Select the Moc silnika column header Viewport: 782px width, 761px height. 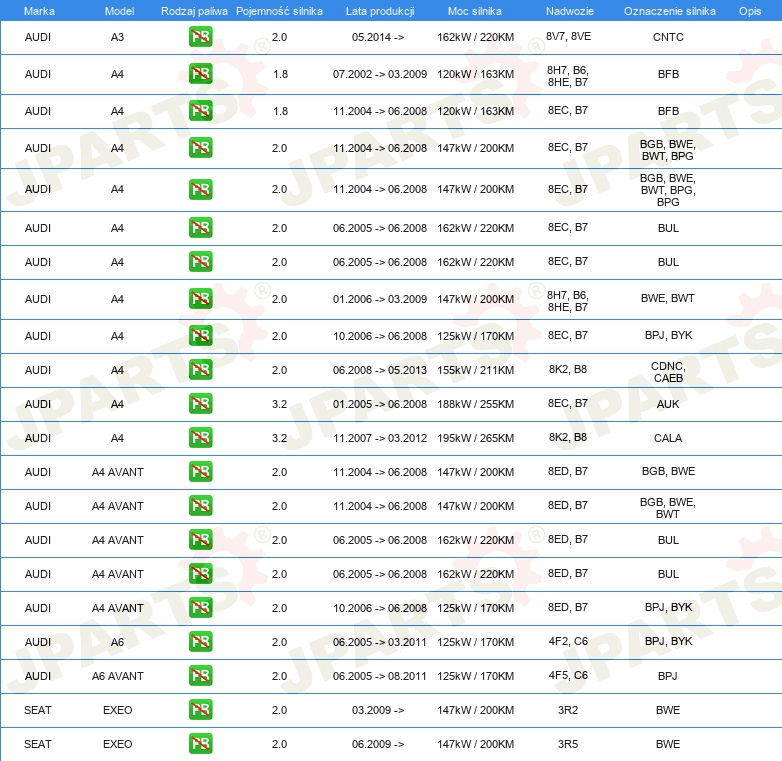click(475, 11)
